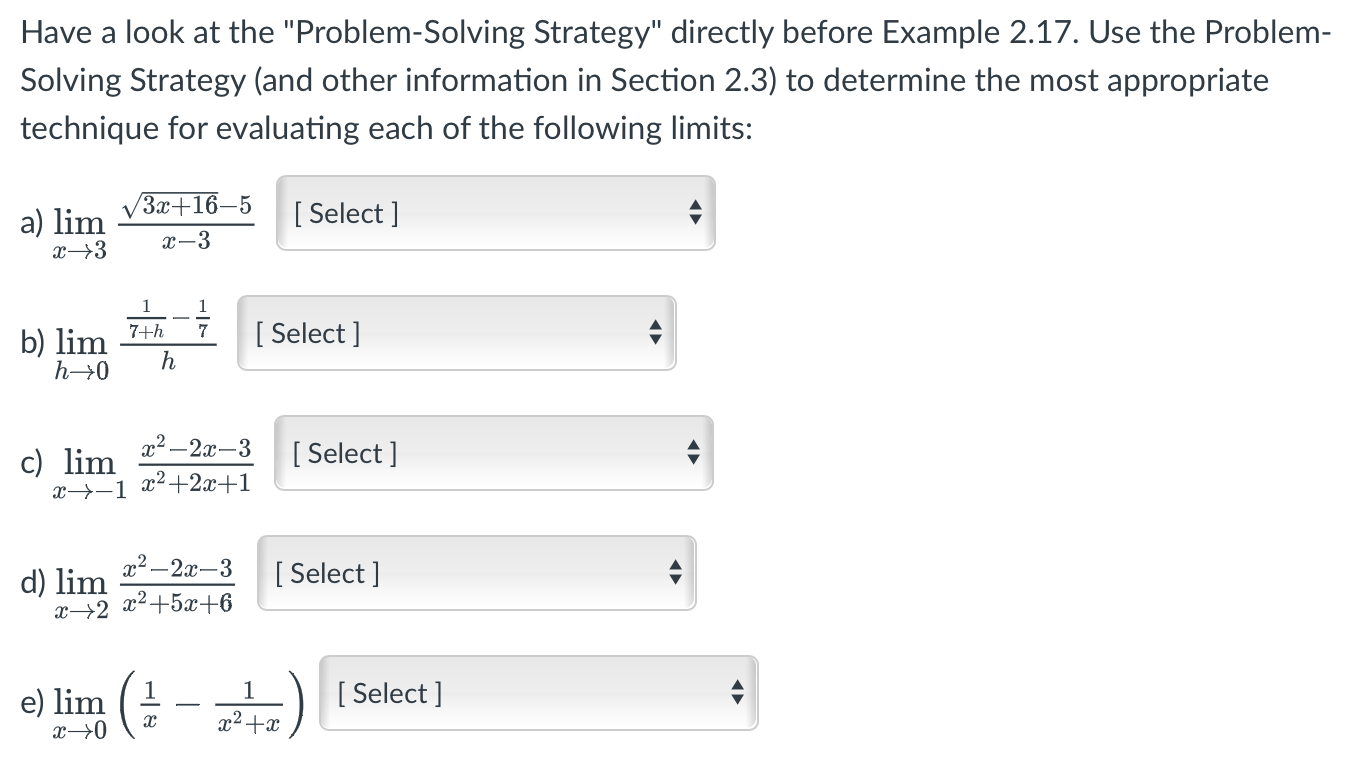Click the parenthesized expression in part e

click(210, 697)
